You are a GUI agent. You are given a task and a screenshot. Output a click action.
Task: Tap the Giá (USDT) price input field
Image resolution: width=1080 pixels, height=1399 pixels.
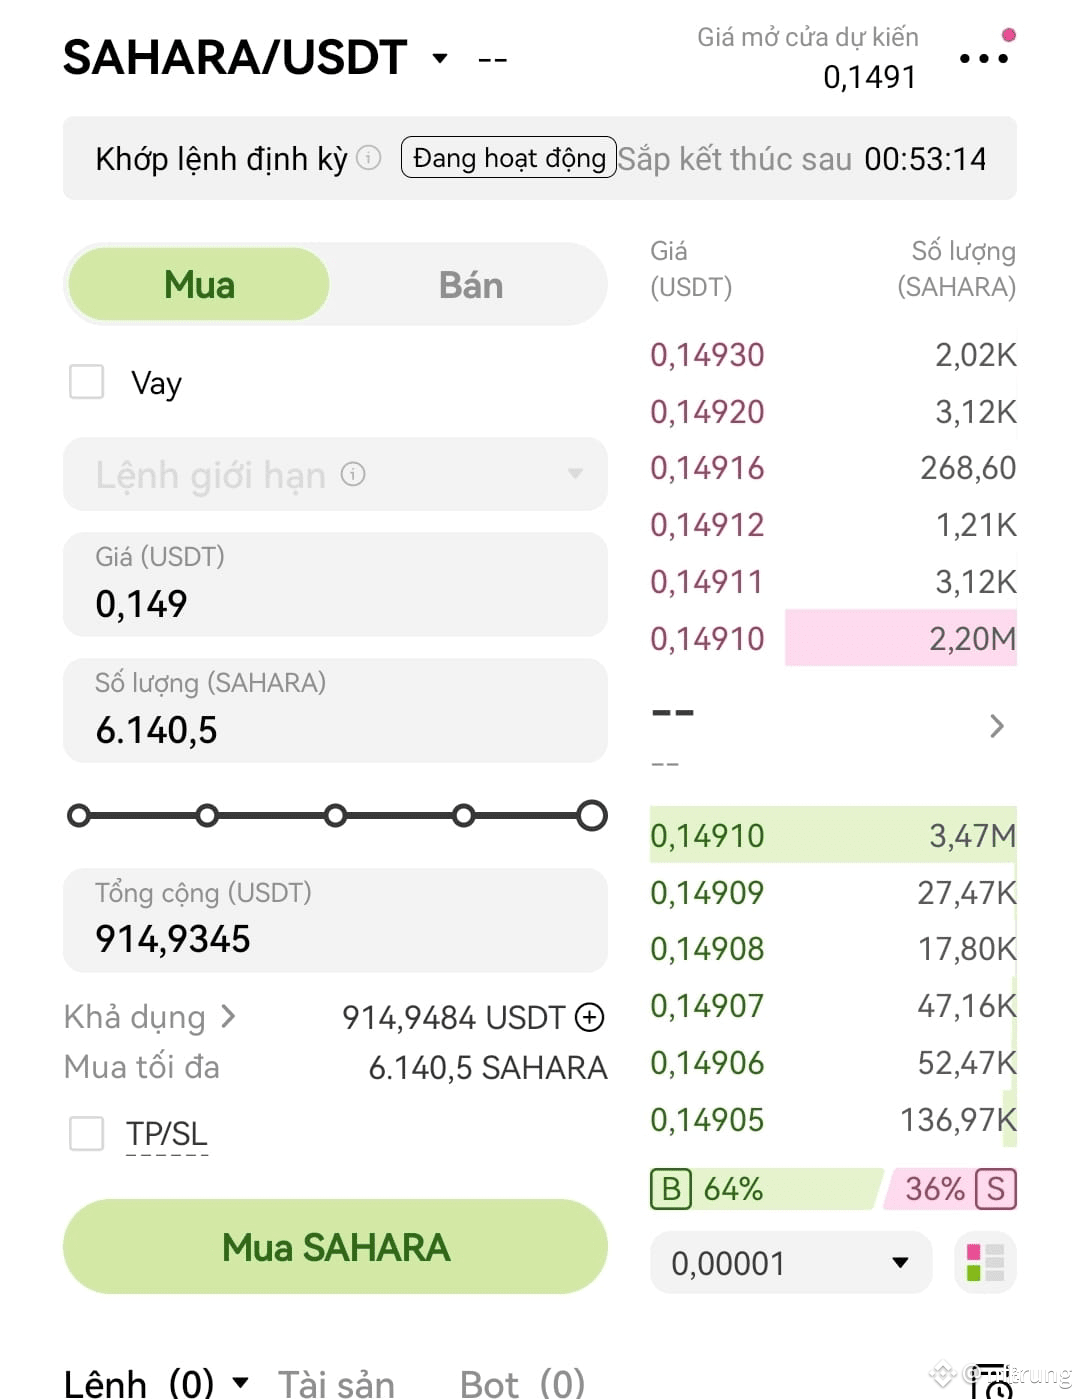coord(335,584)
